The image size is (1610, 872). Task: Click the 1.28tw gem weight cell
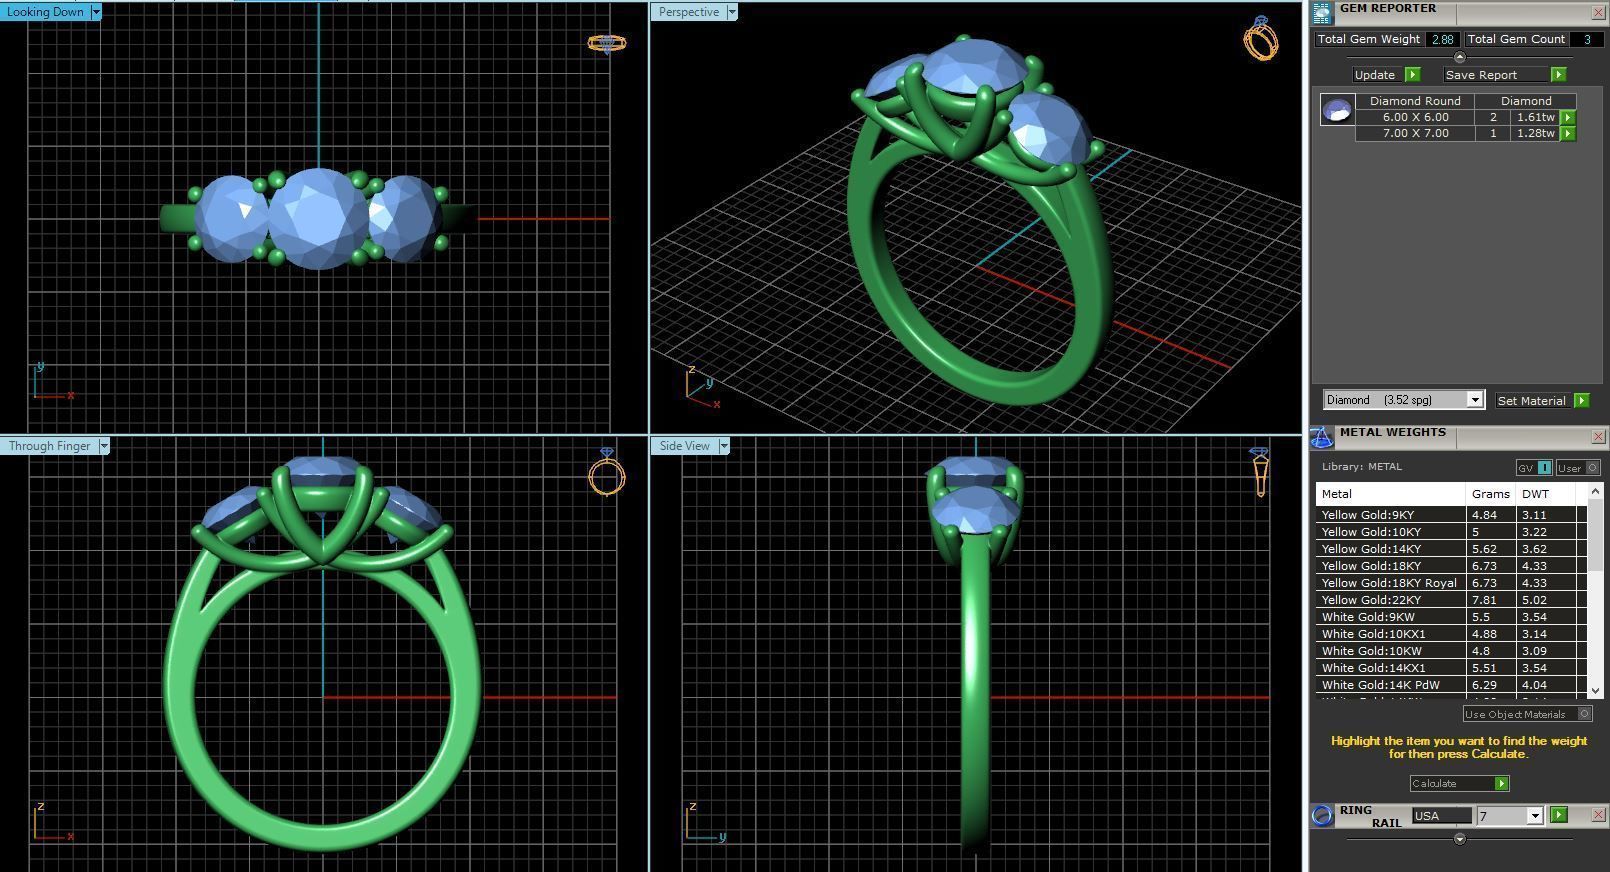pyautogui.click(x=1535, y=133)
